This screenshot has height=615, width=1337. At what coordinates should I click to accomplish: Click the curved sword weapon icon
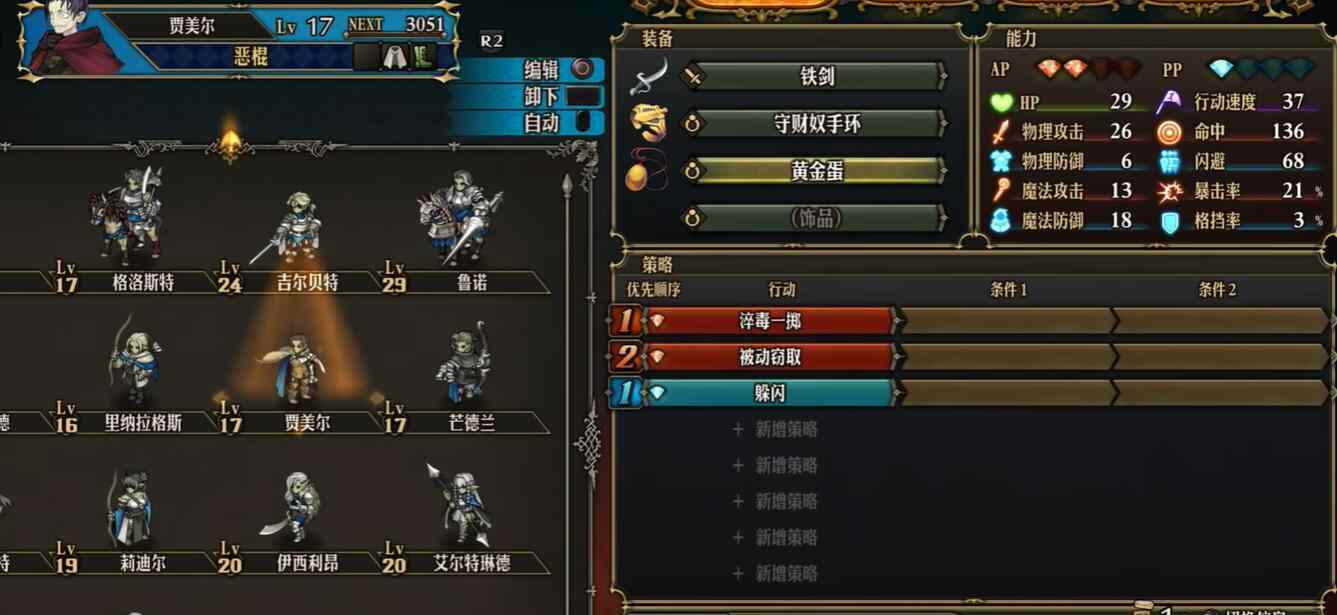pyautogui.click(x=648, y=76)
